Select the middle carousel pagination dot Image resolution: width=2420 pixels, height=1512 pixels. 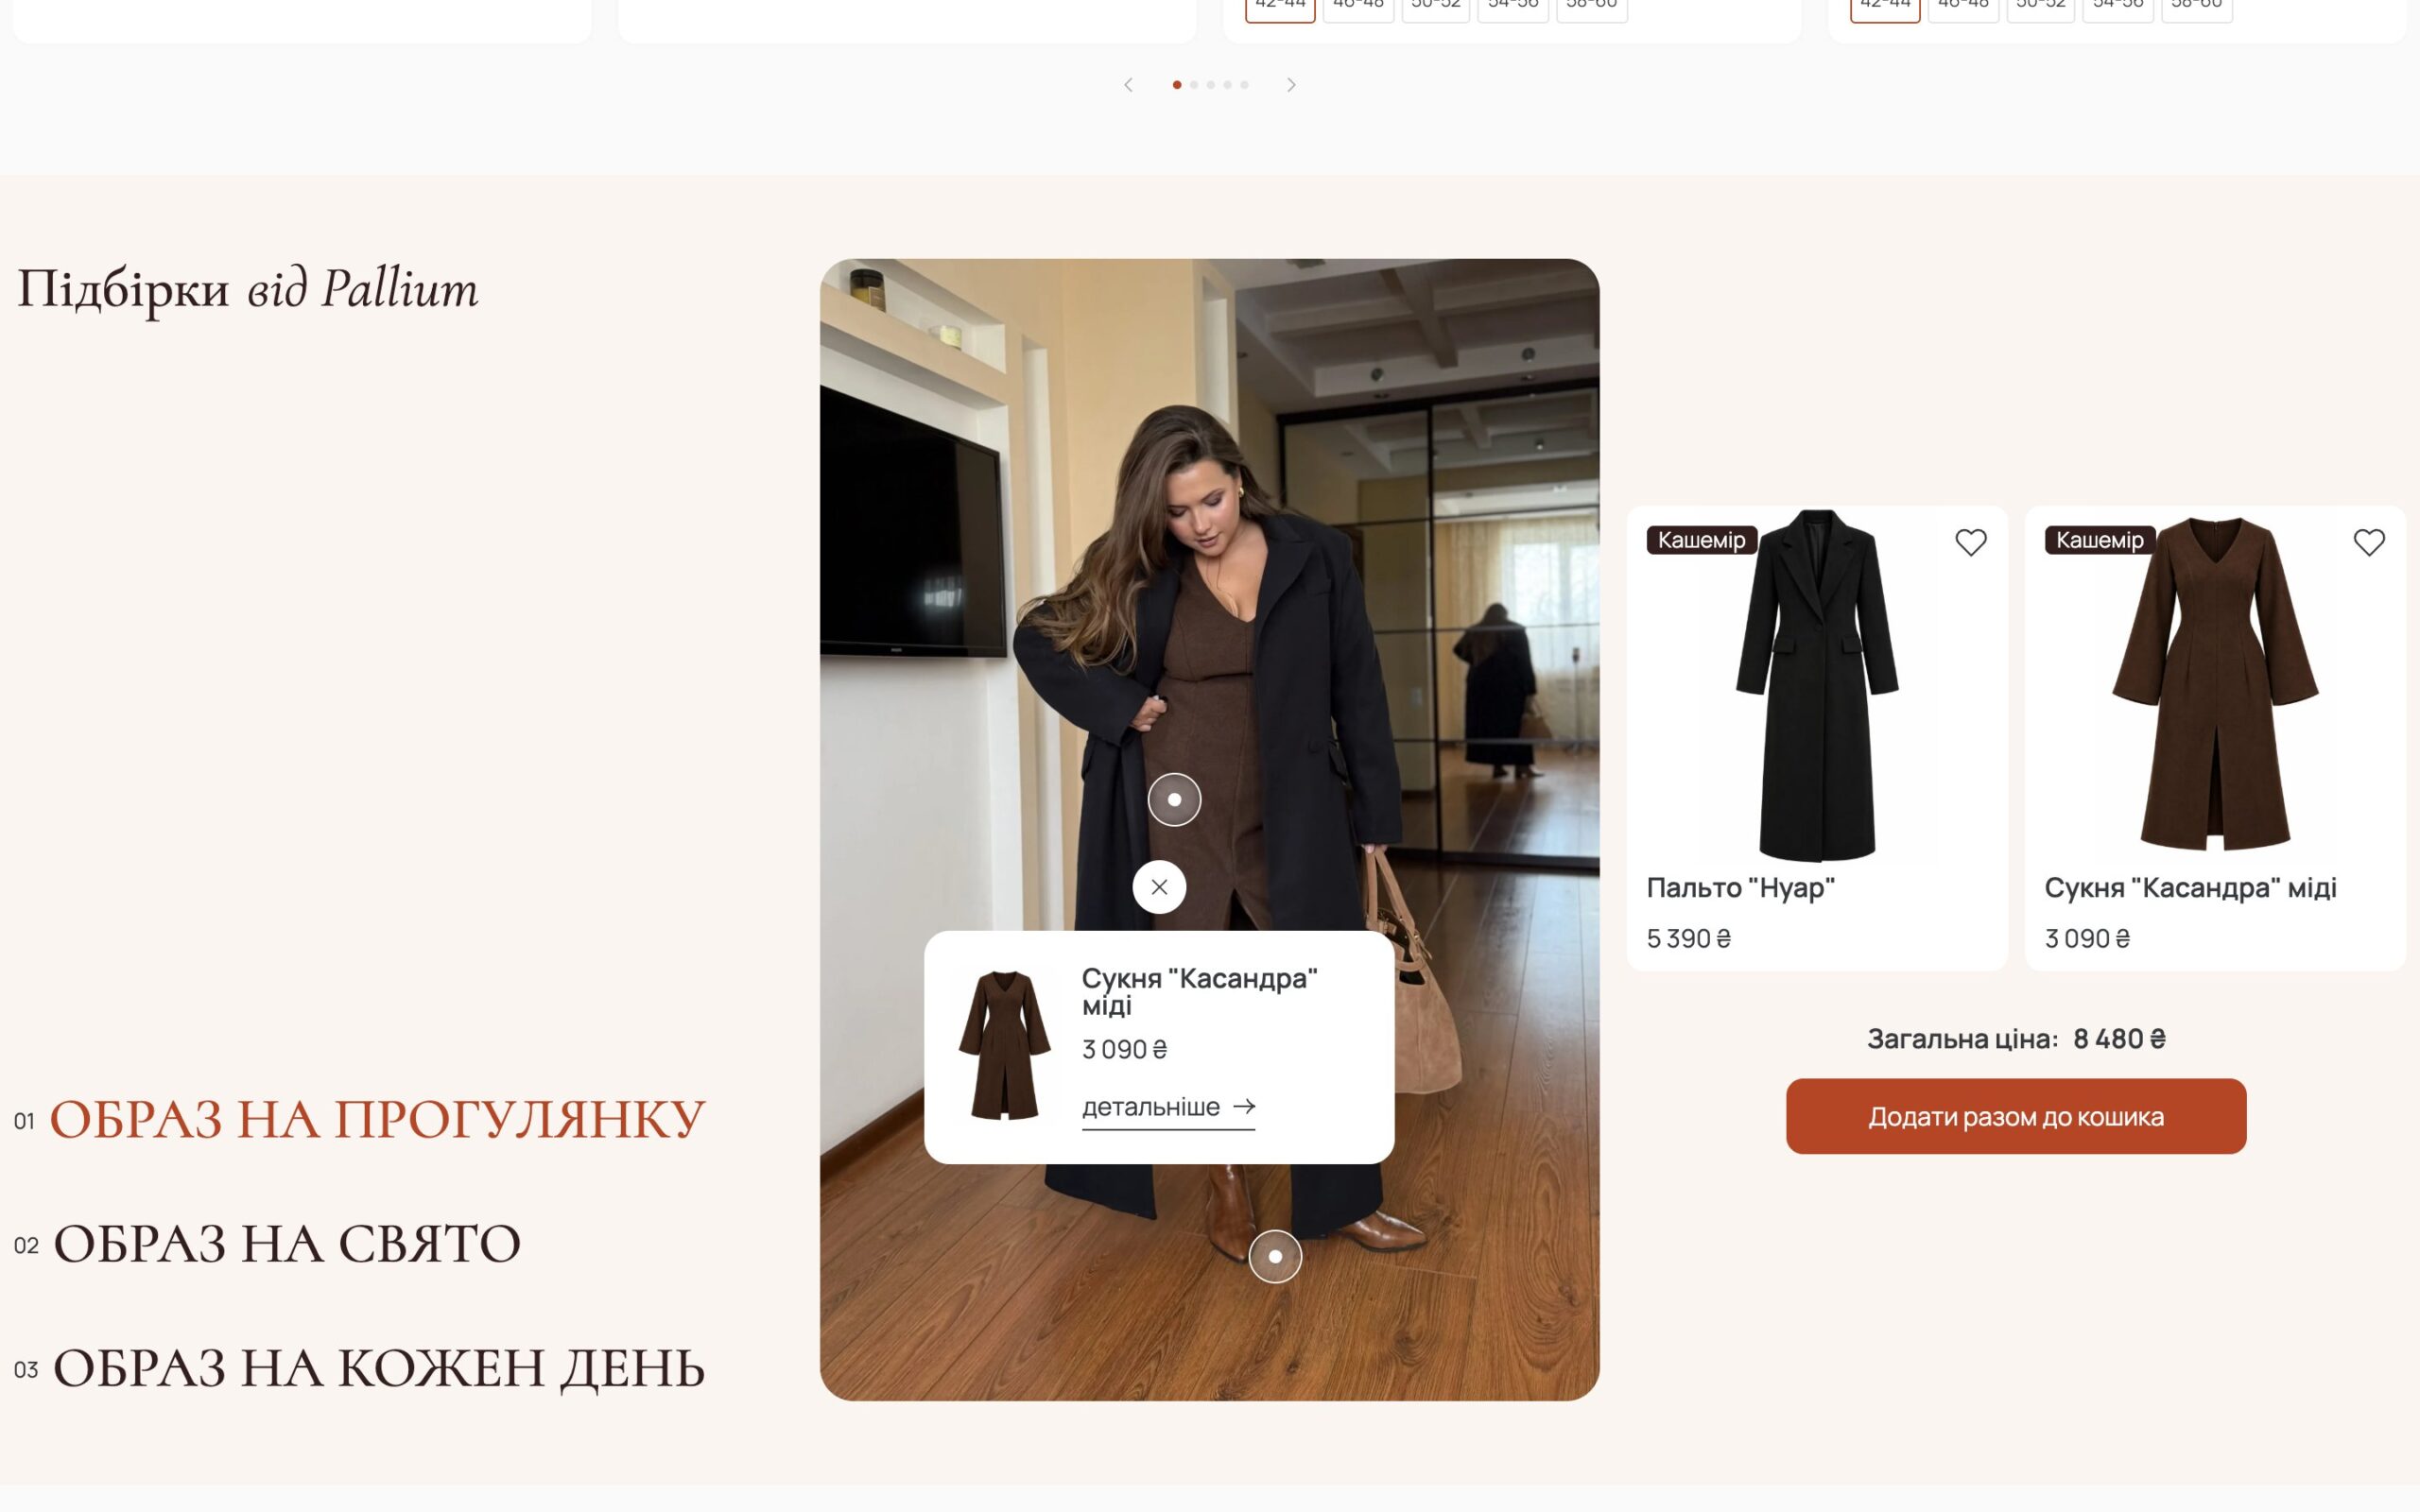click(x=1211, y=85)
